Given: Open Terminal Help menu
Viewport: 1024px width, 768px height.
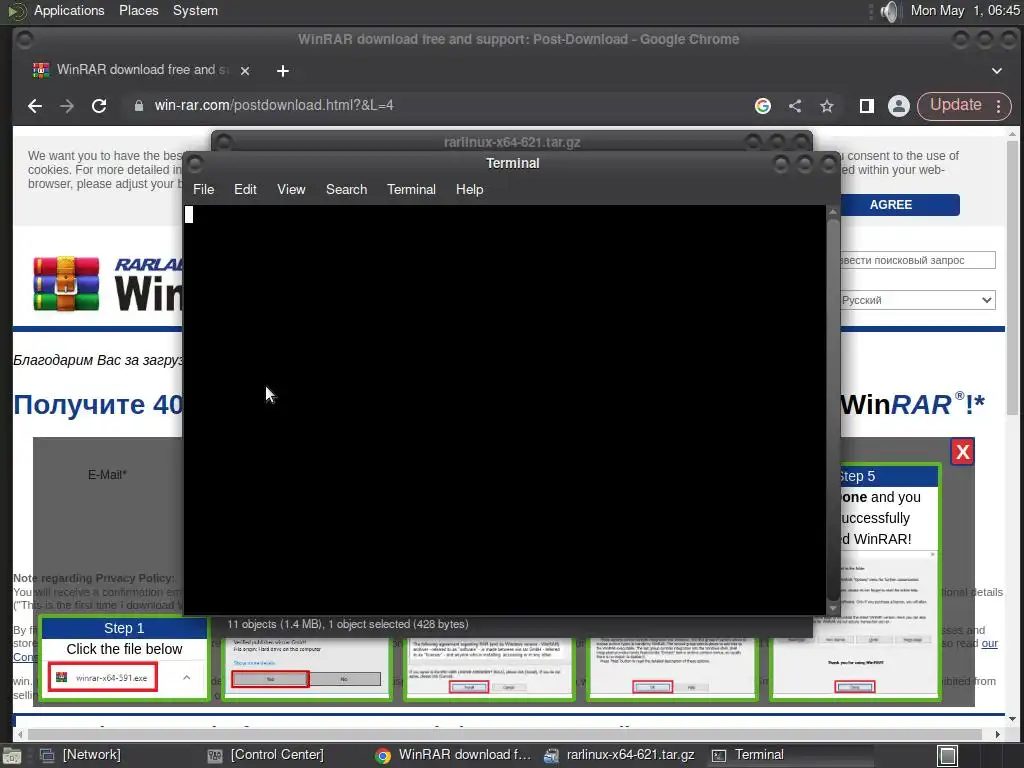Looking at the screenshot, I should pos(469,189).
